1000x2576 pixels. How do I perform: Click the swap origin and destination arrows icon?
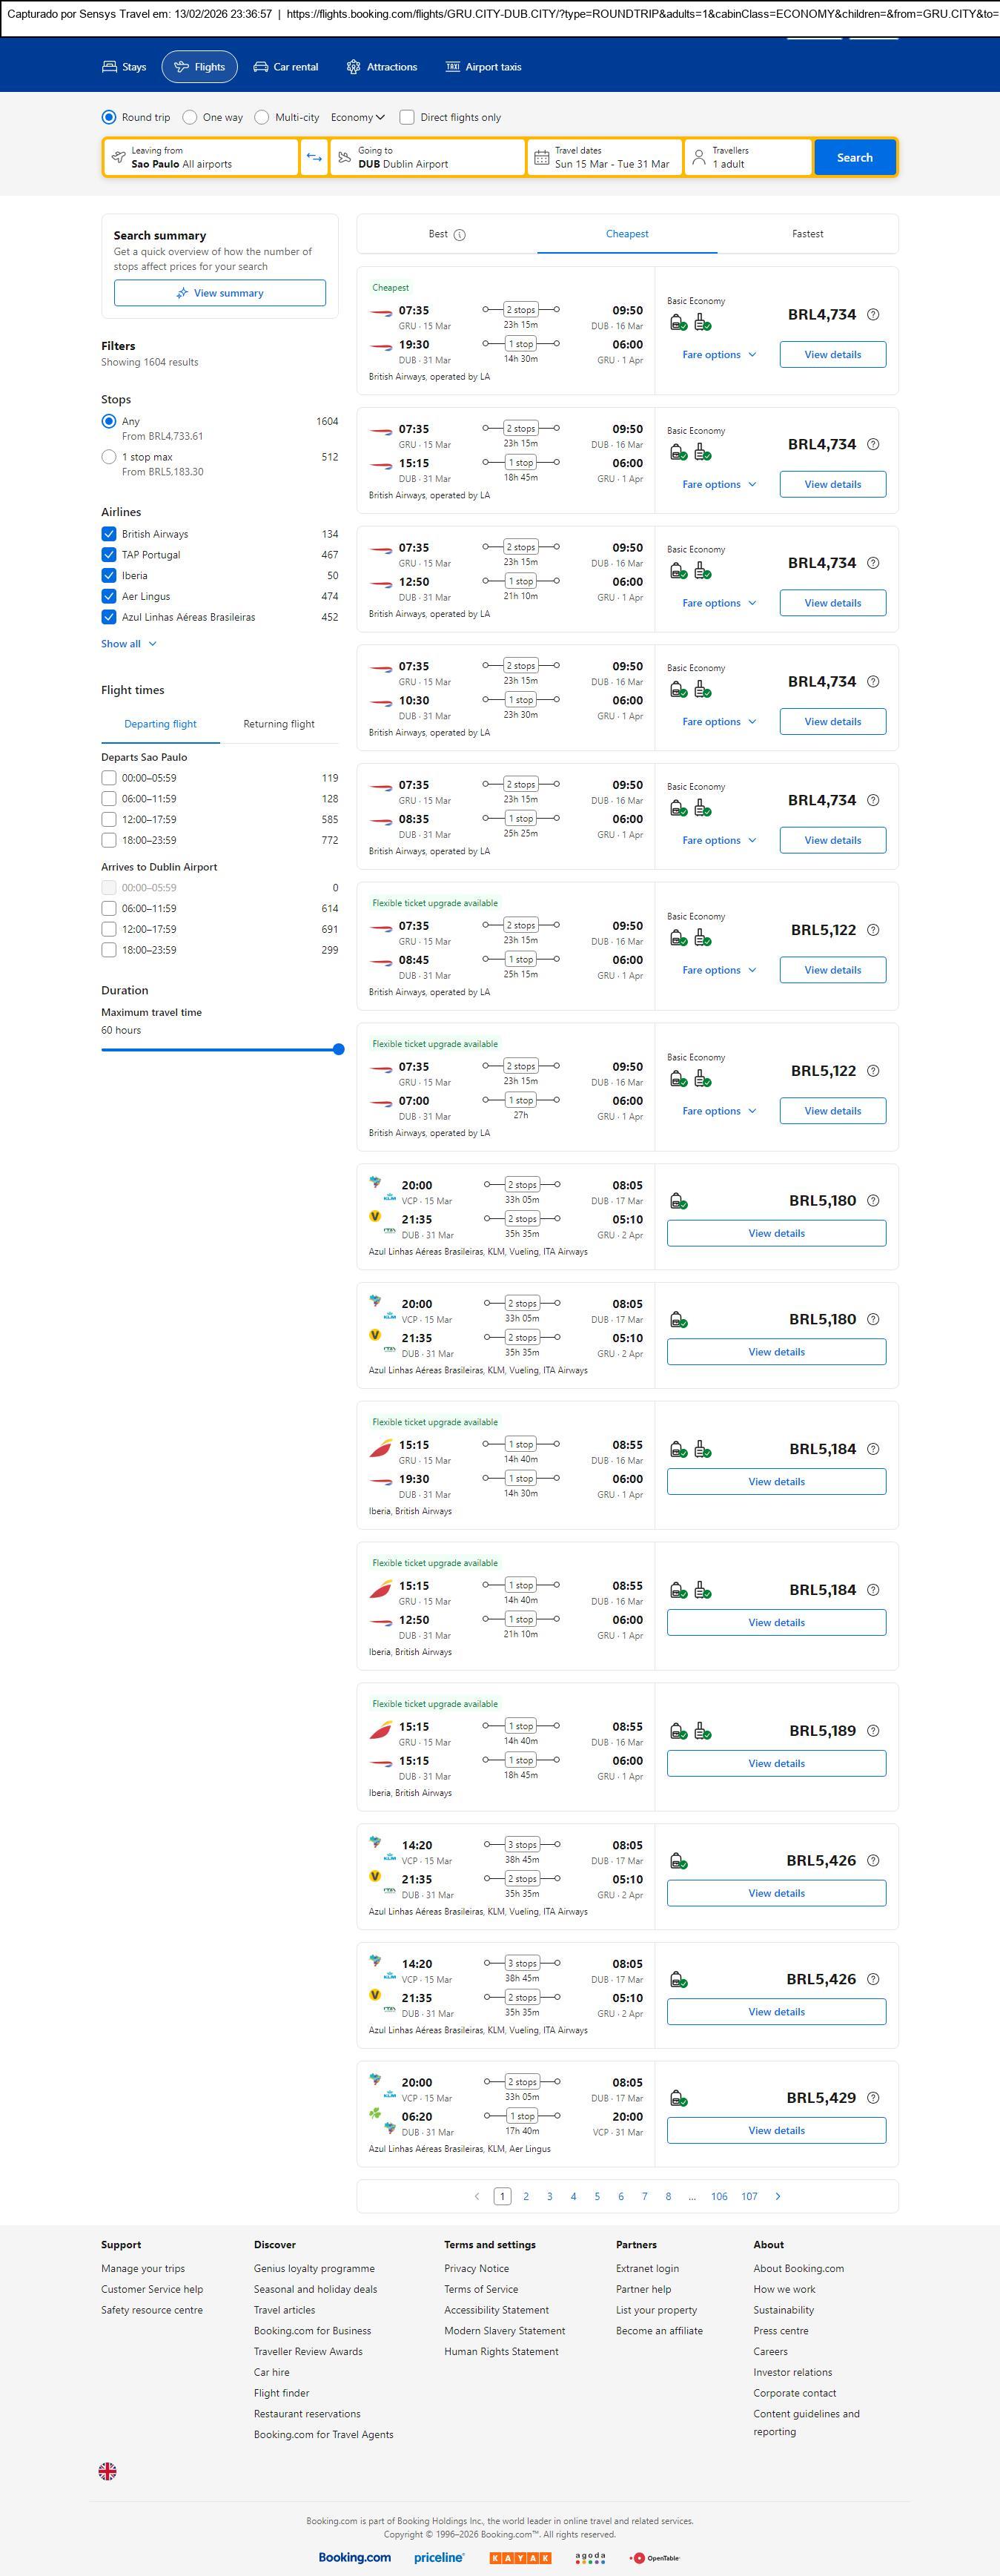click(x=314, y=158)
